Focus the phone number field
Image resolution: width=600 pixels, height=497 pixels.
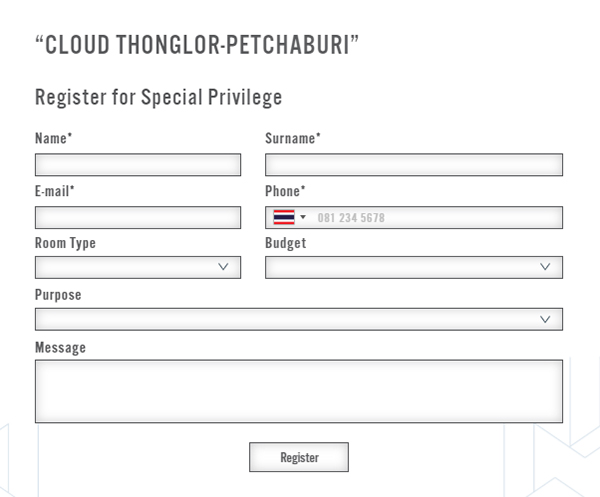[x=435, y=217]
